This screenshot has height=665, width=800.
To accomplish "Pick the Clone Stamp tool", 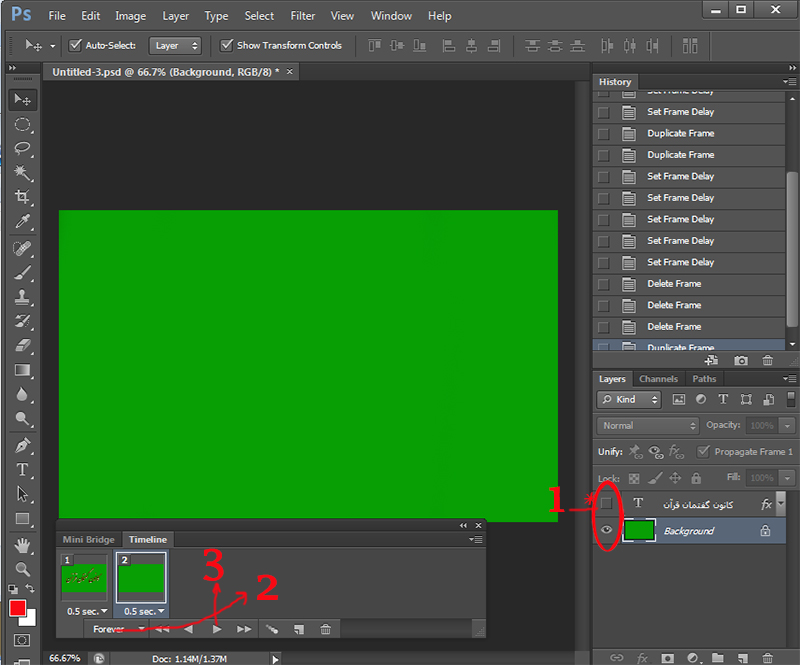I will tap(22, 297).
